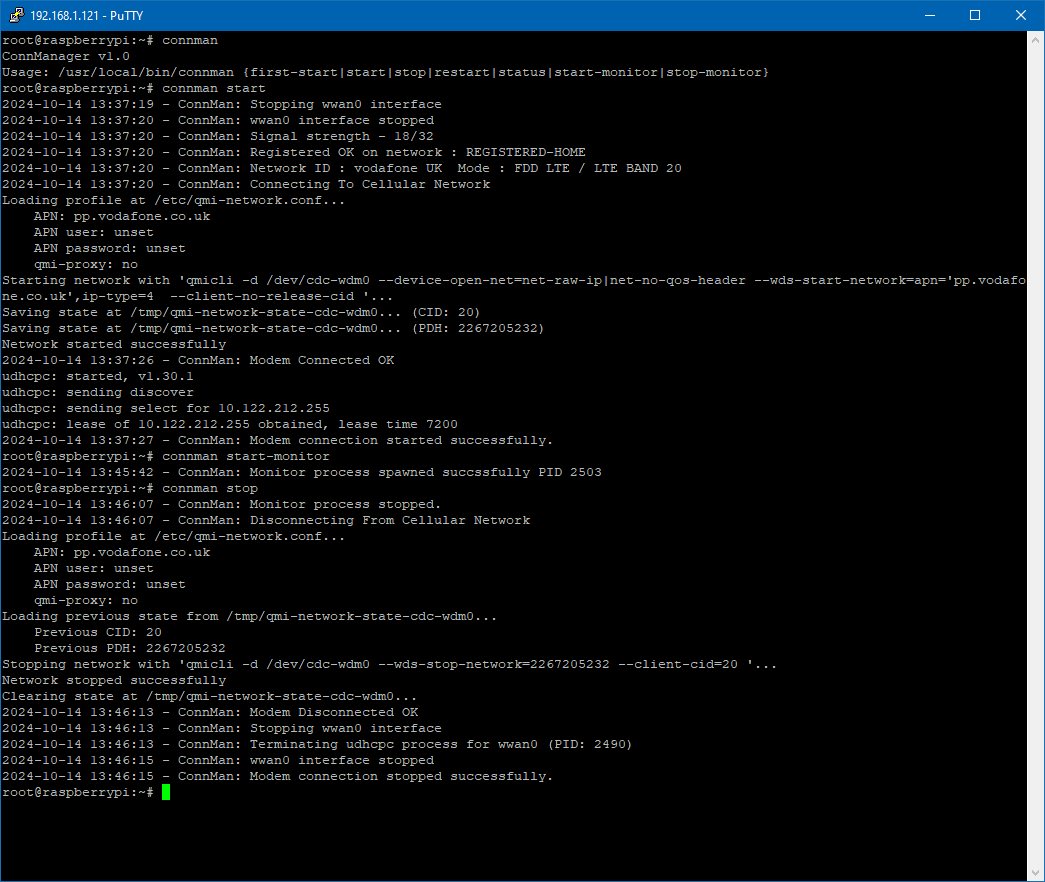1045x882 pixels.
Task: Click 'sending select for 10.122.212.255' line
Action: coord(166,408)
